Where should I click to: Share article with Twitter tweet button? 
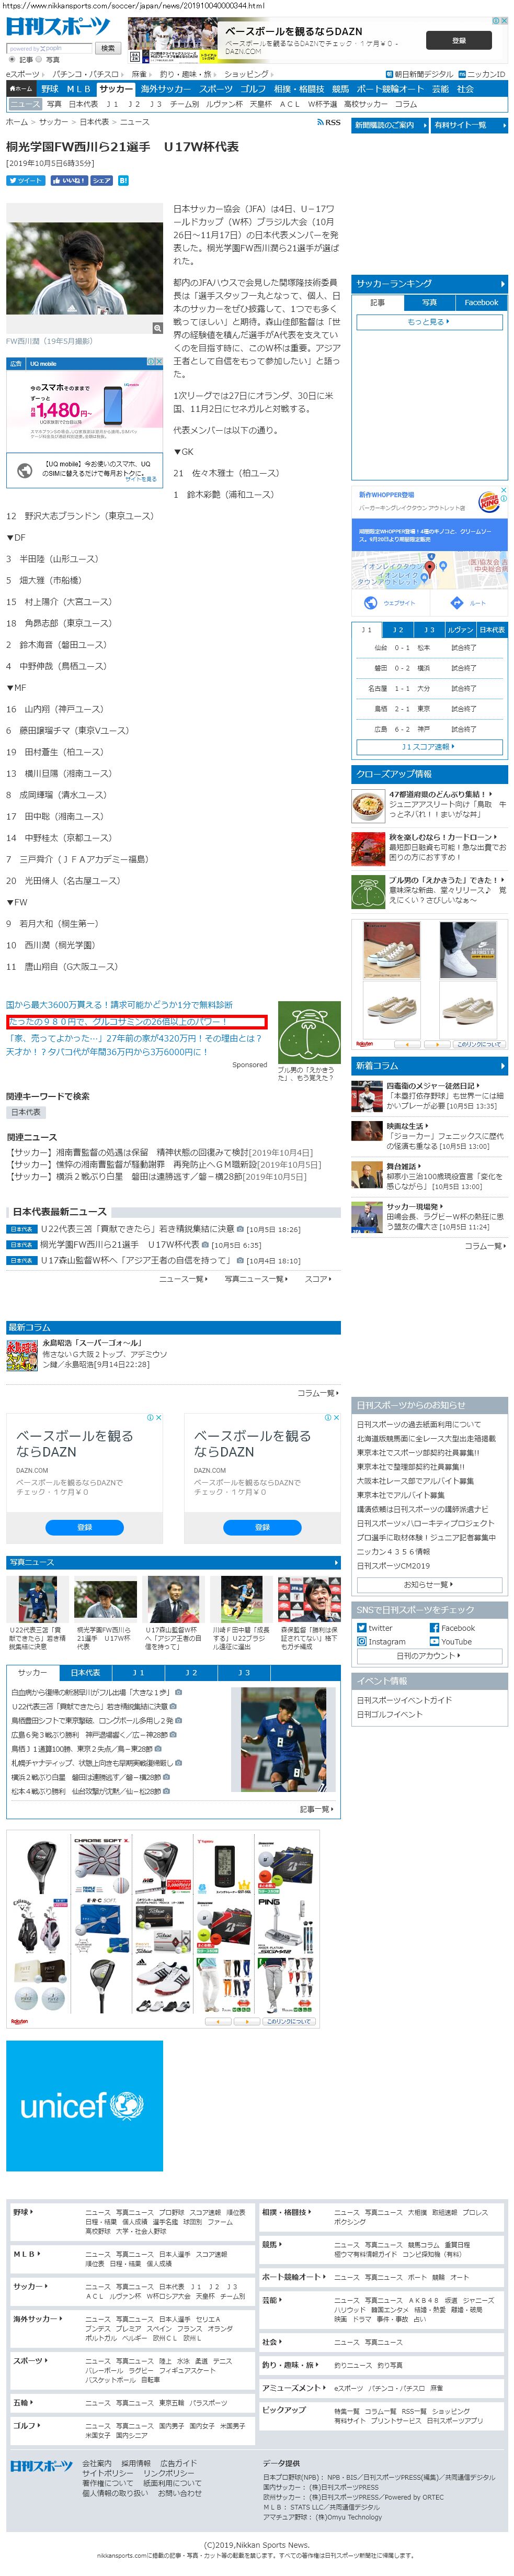tap(26, 181)
